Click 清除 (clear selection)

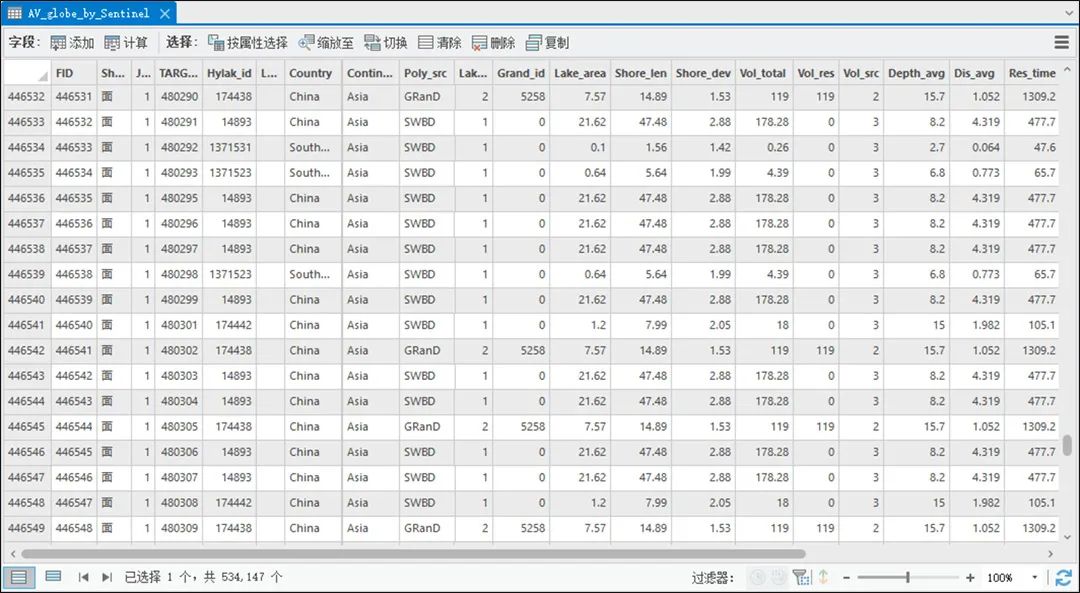(x=439, y=43)
